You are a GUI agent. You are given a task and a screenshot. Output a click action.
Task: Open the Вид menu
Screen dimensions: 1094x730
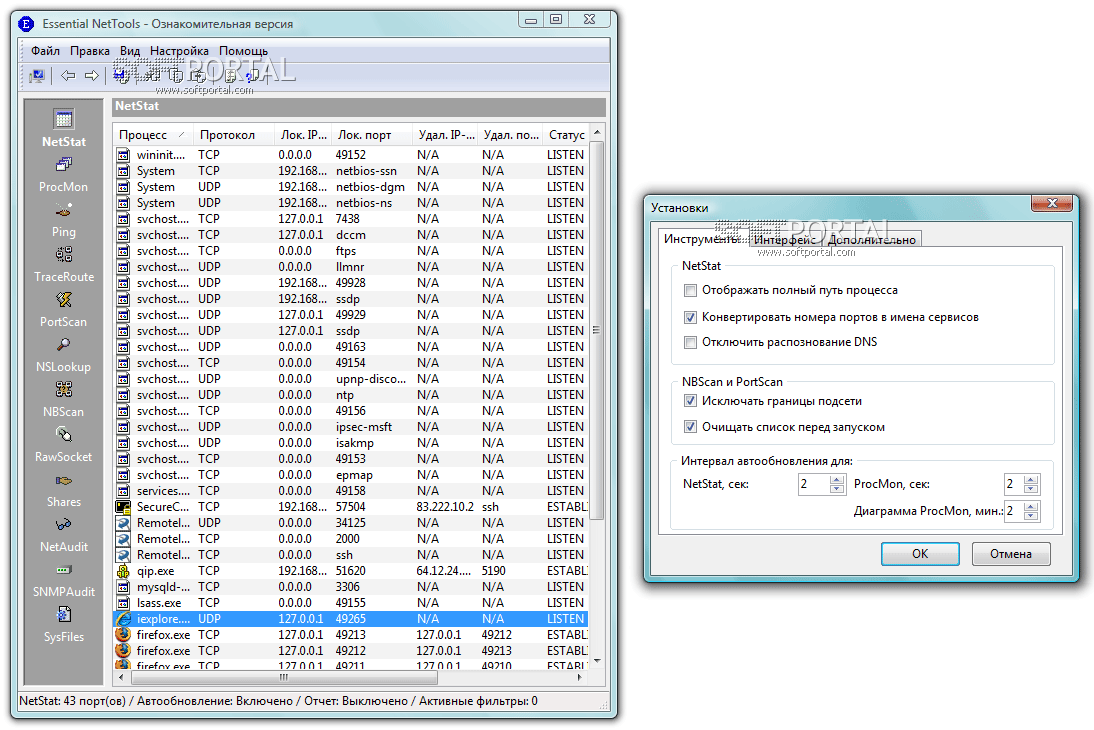(x=130, y=51)
